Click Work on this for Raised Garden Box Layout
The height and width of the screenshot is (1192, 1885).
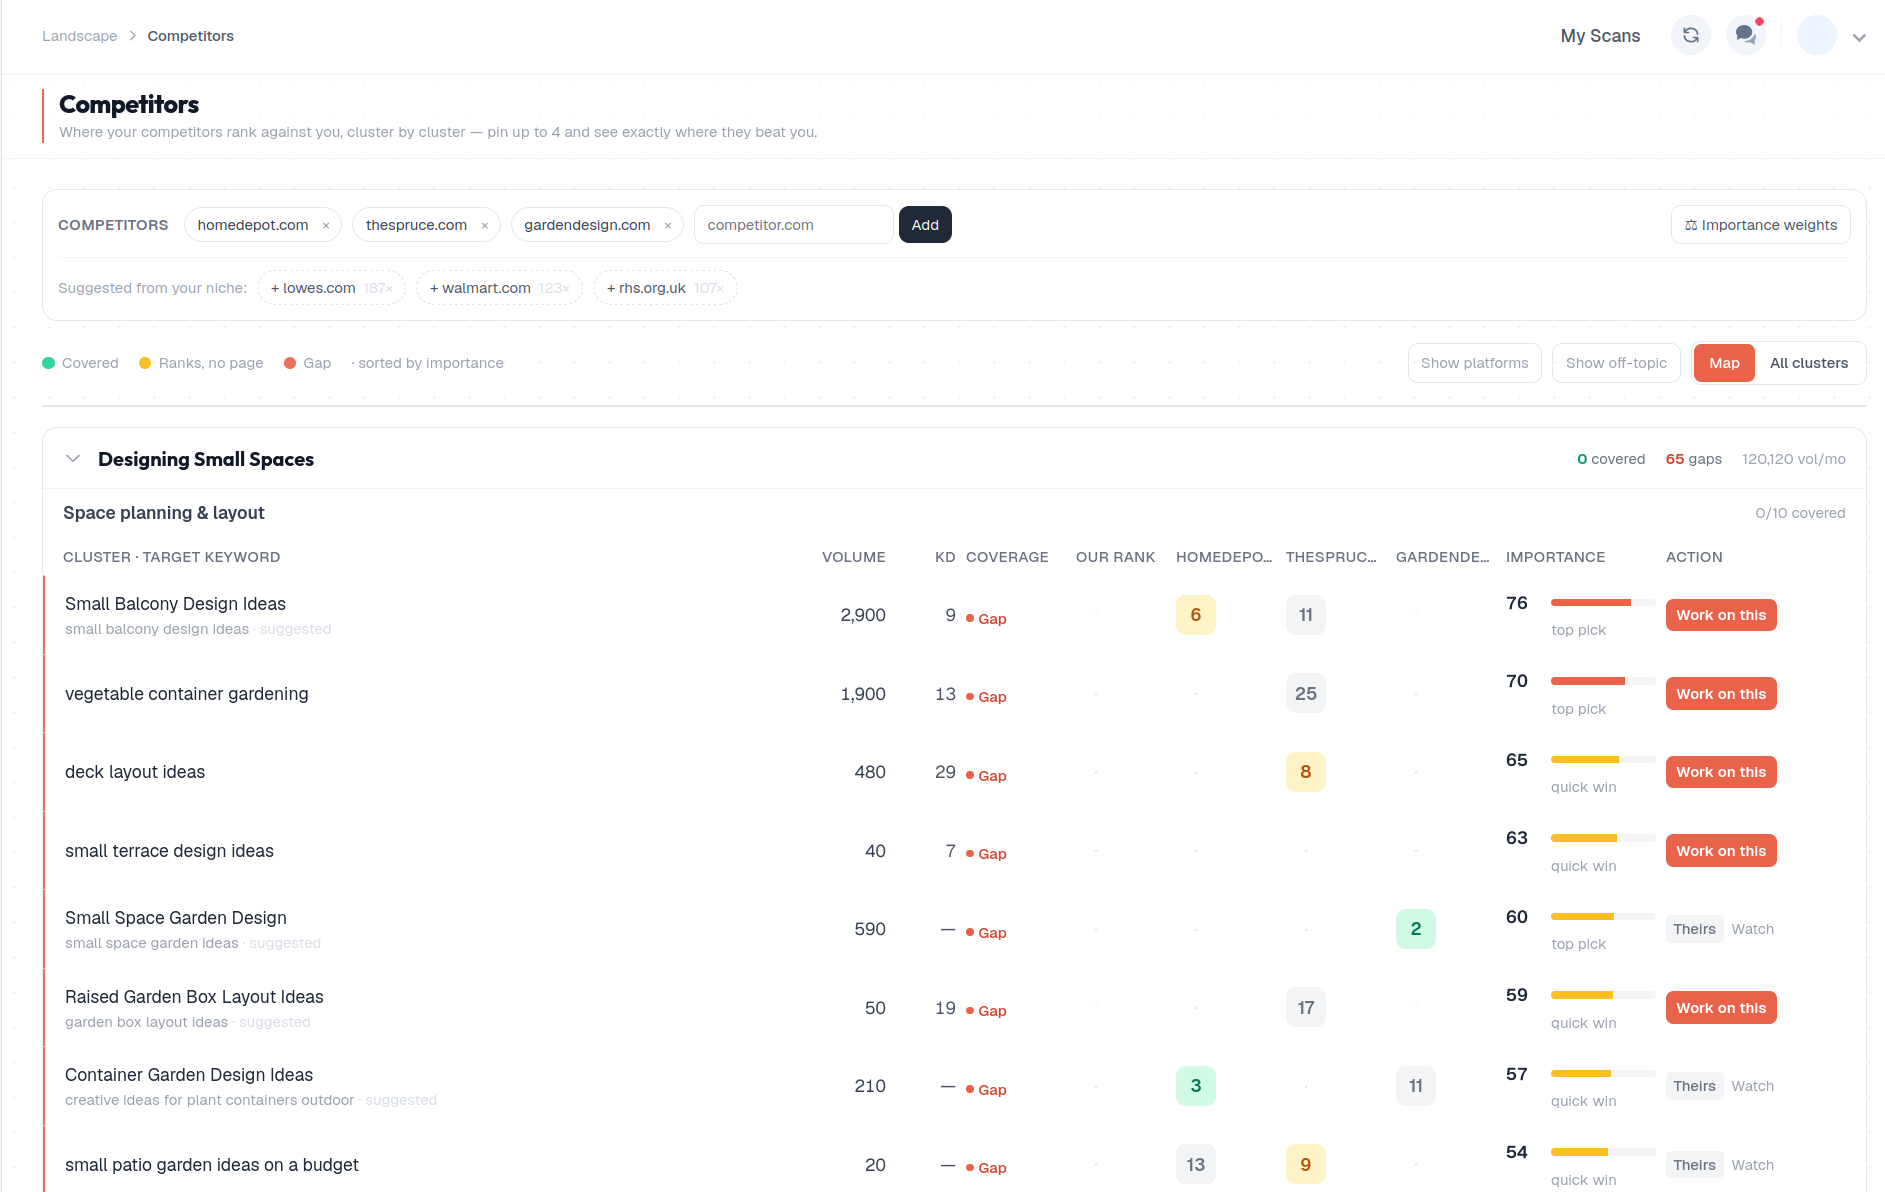1721,1008
